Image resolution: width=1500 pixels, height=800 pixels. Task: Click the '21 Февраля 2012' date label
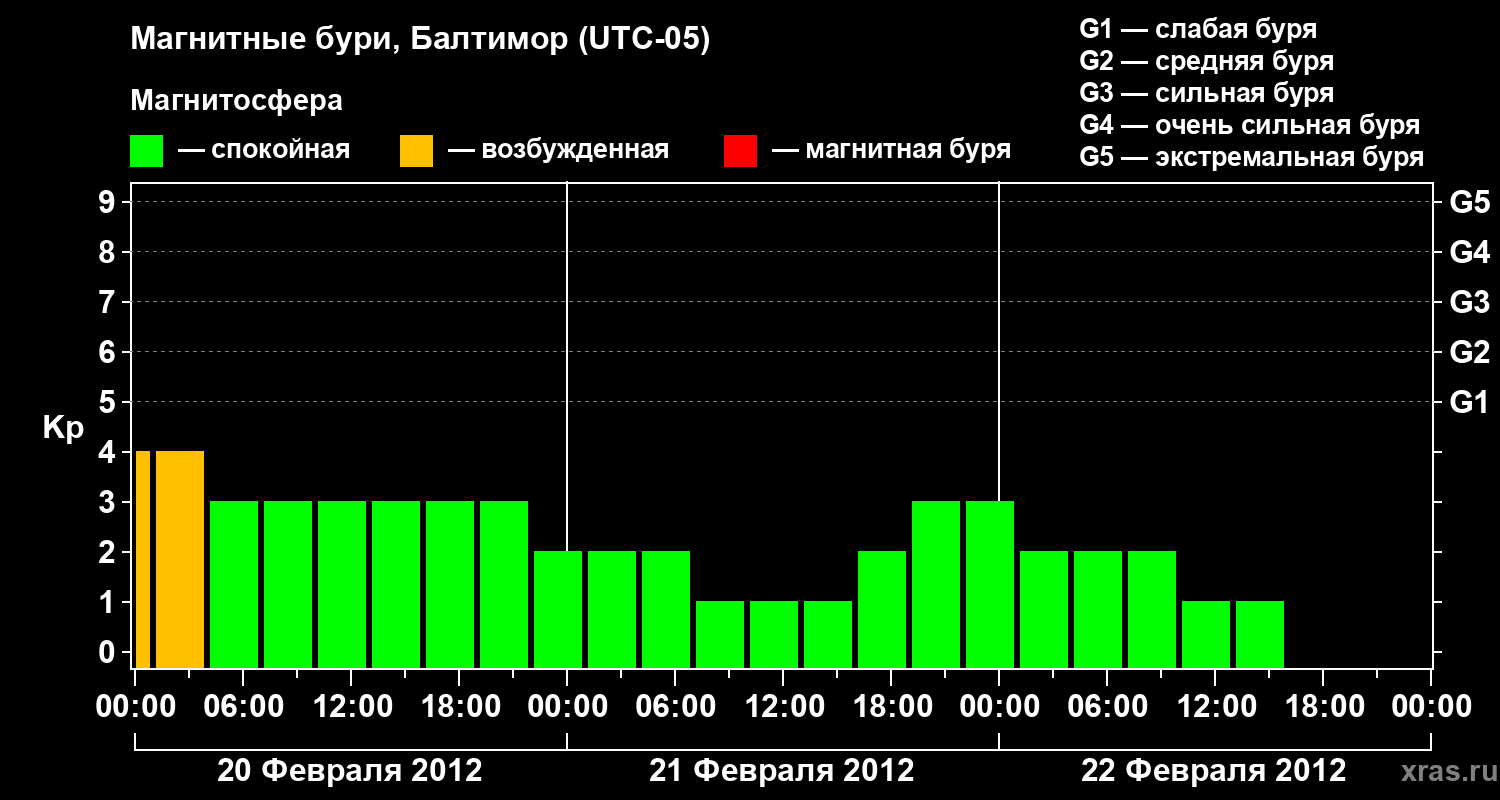(782, 770)
